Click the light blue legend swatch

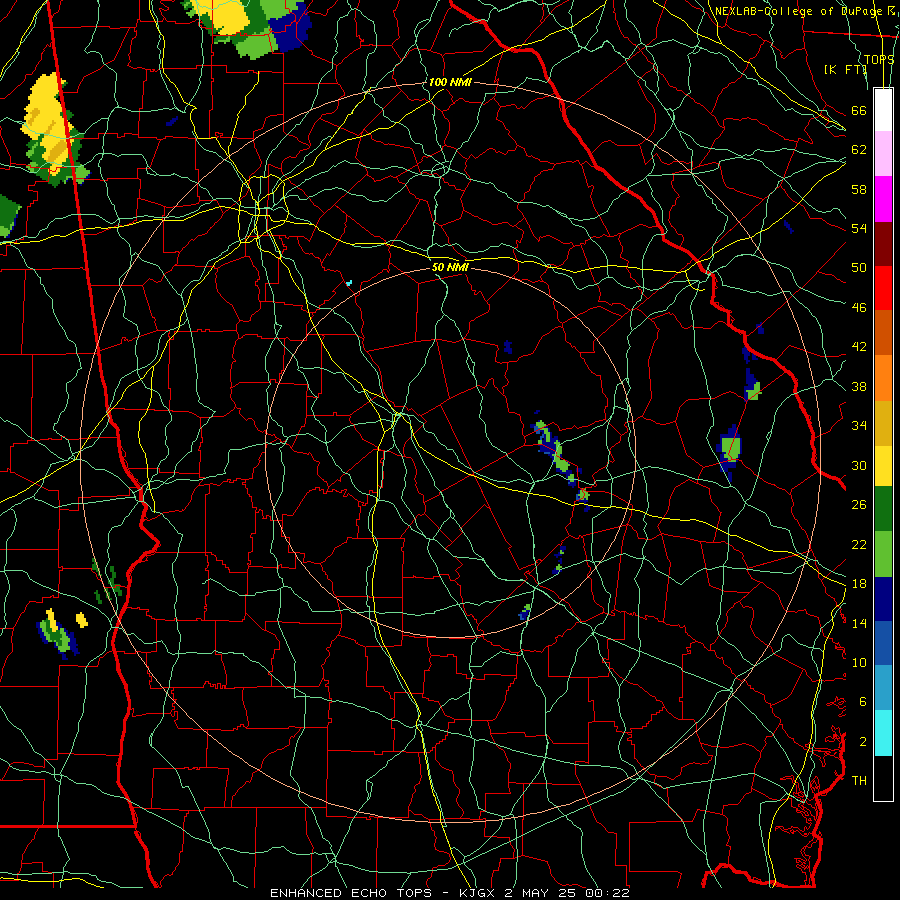[x=883, y=688]
